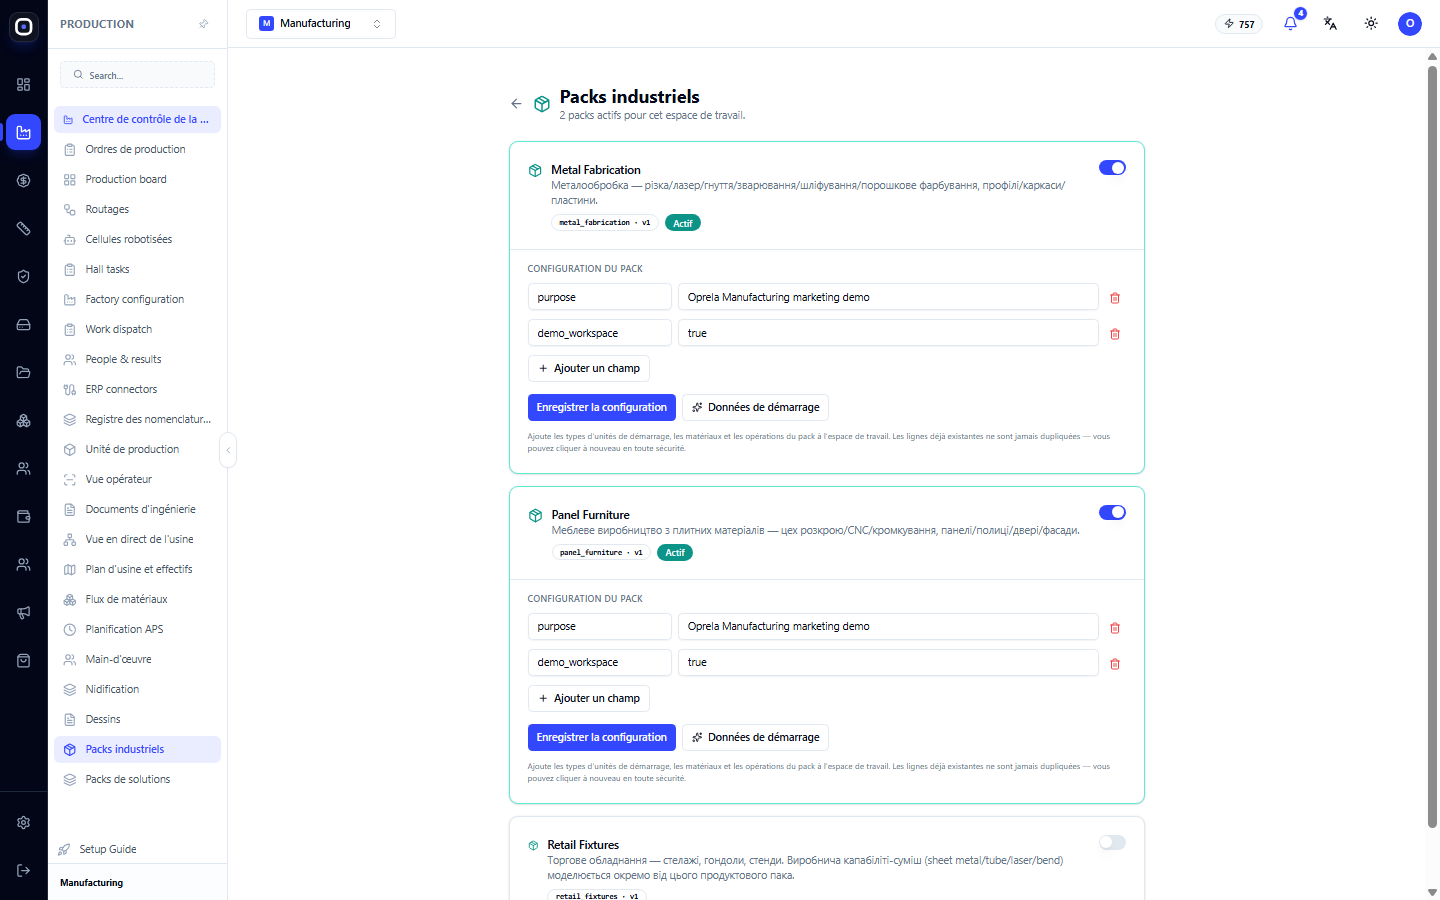The image size is (1440, 900).
Task: Click Ajouter un champ in Metal Fabrication
Action: click(x=589, y=368)
